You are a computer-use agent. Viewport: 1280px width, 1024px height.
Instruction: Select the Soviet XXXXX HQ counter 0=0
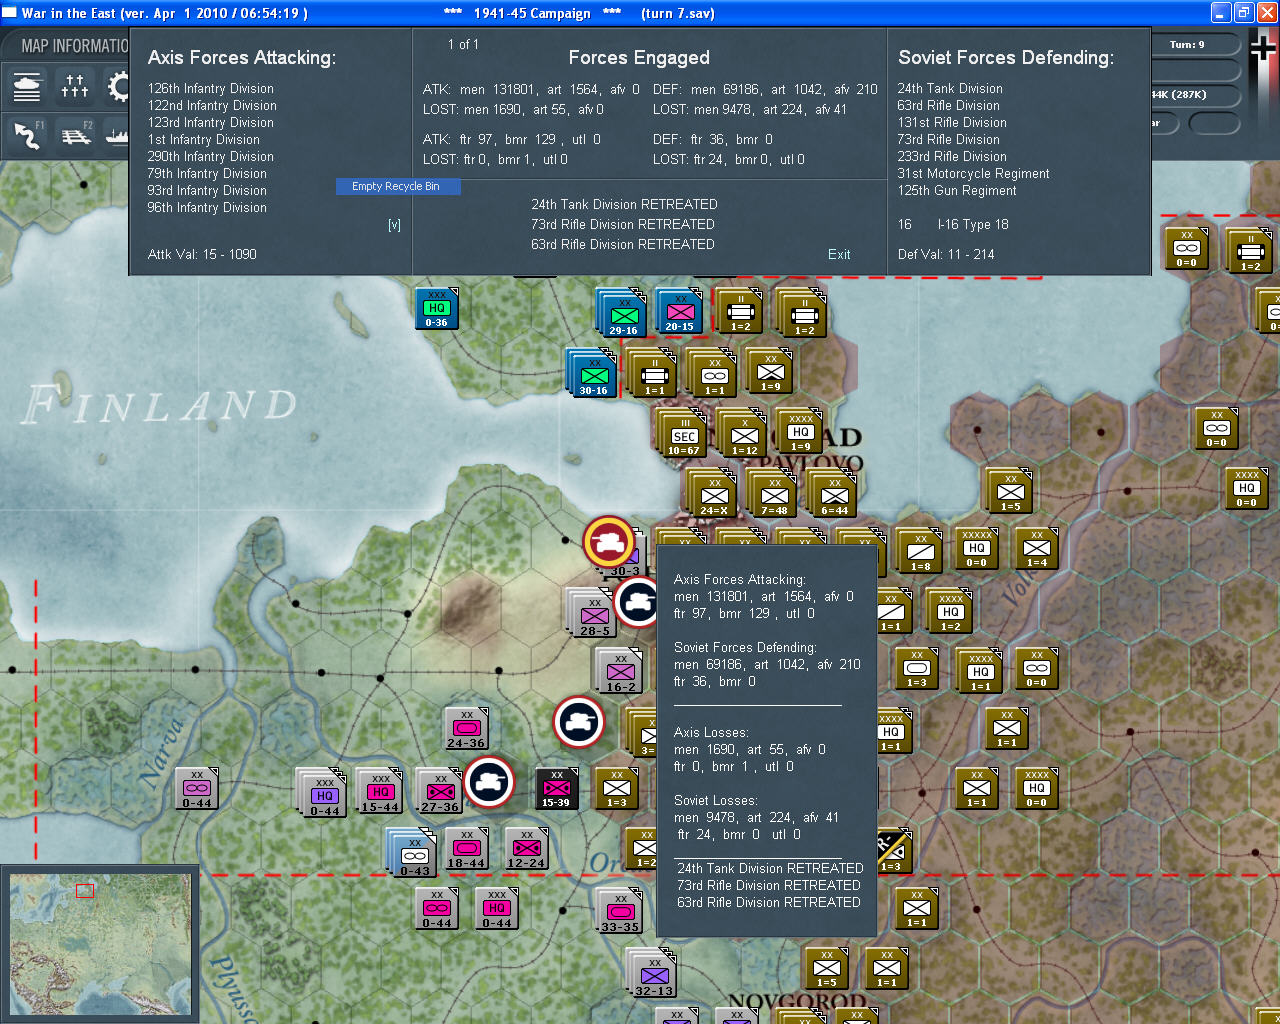[x=976, y=549]
